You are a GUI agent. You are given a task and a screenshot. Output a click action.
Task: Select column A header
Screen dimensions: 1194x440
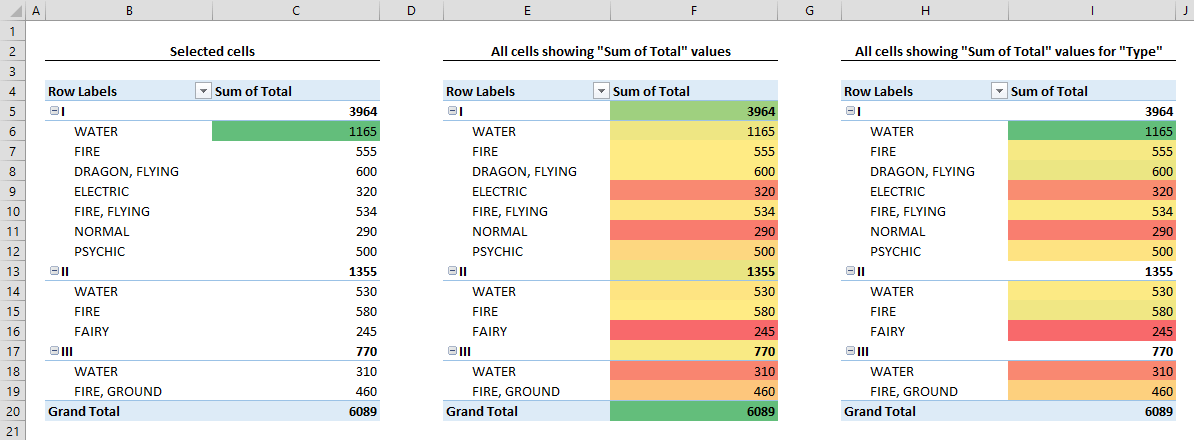coord(36,11)
